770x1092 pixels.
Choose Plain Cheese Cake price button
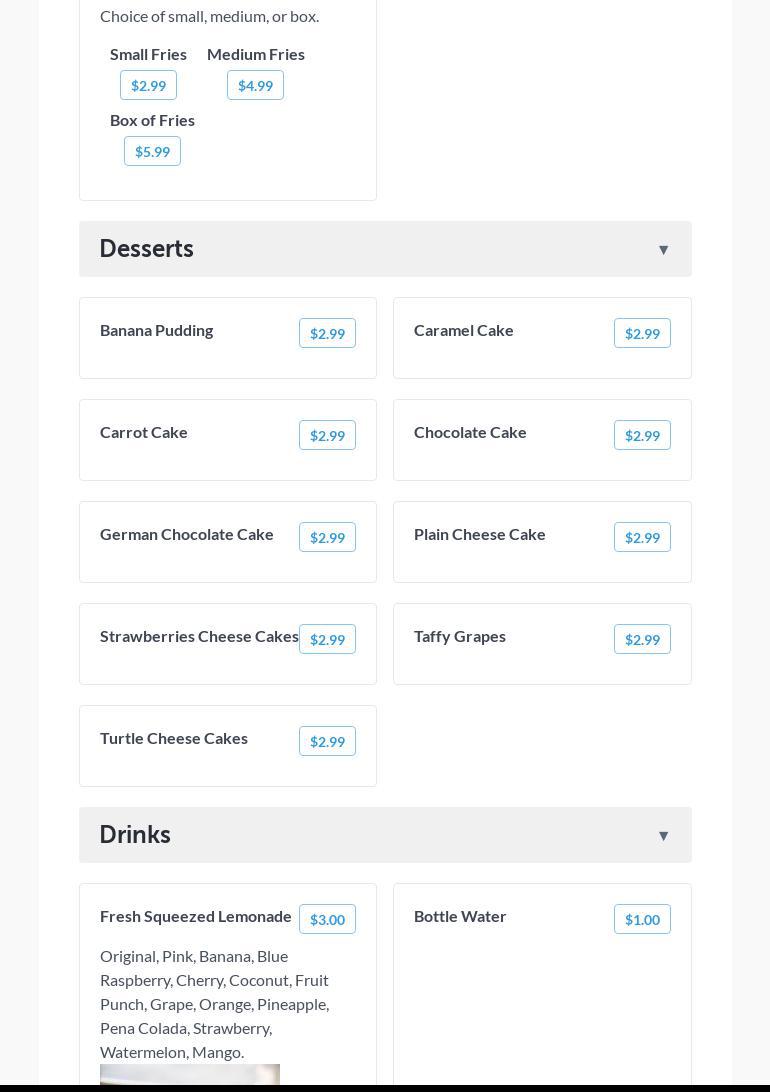[x=642, y=538]
